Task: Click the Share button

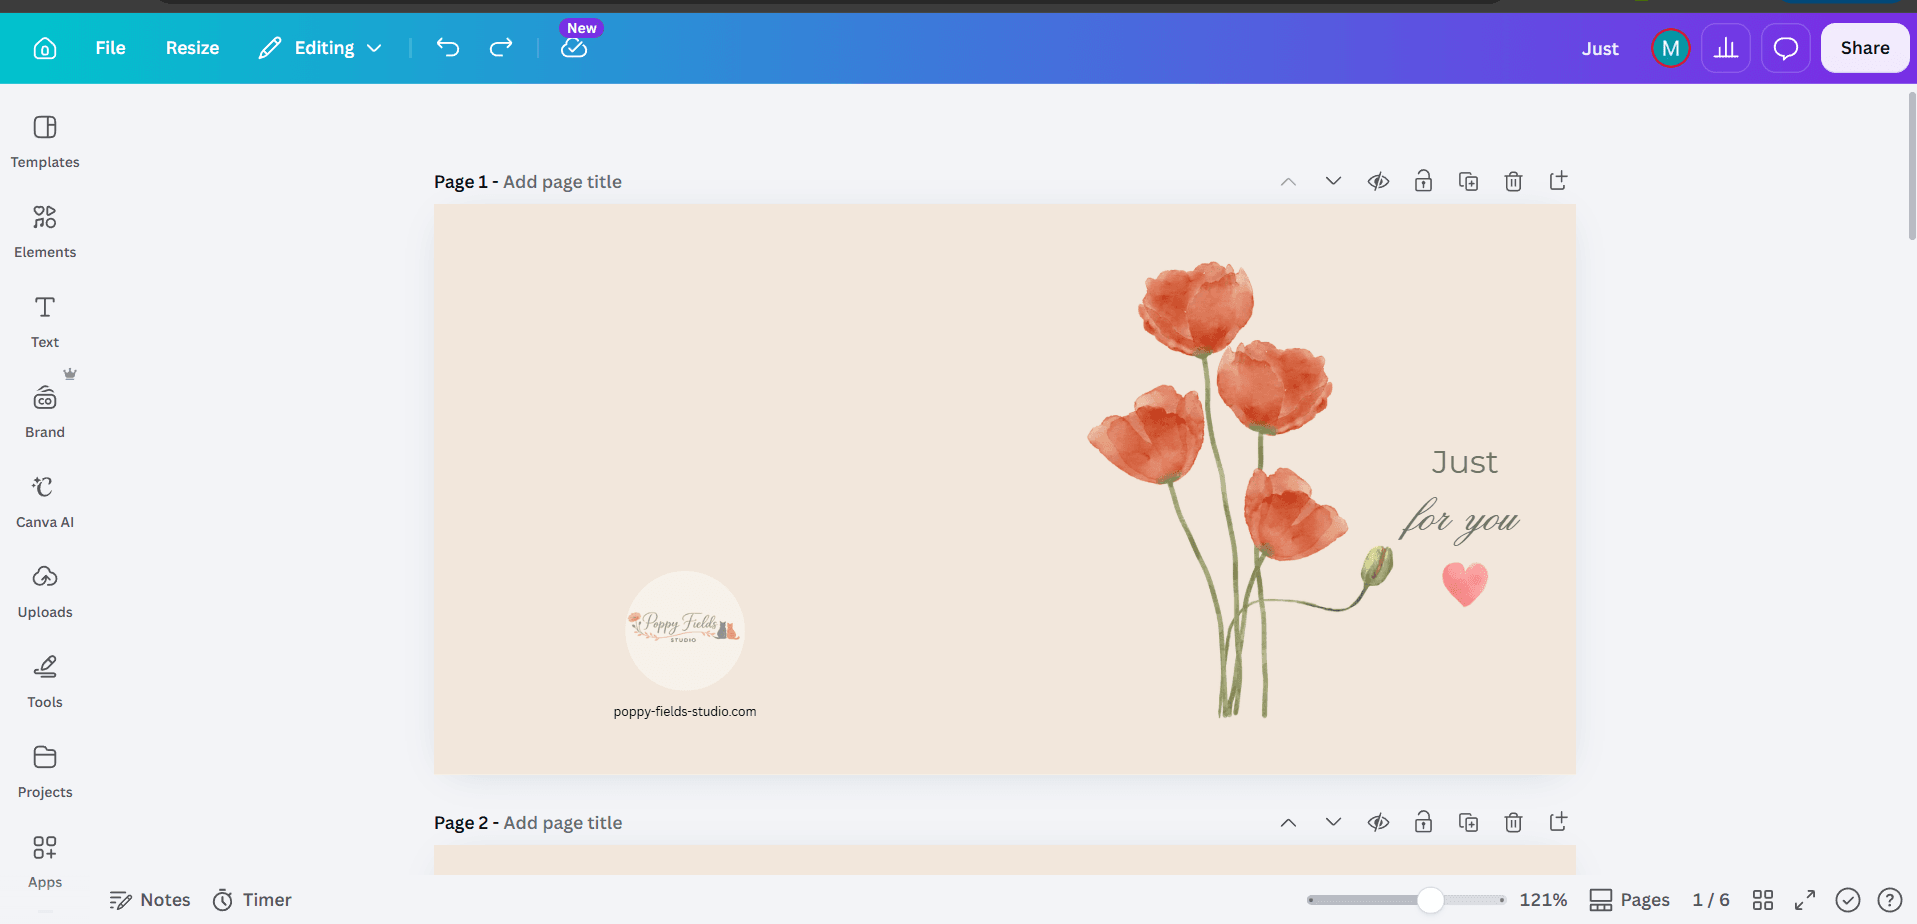Action: (x=1865, y=48)
